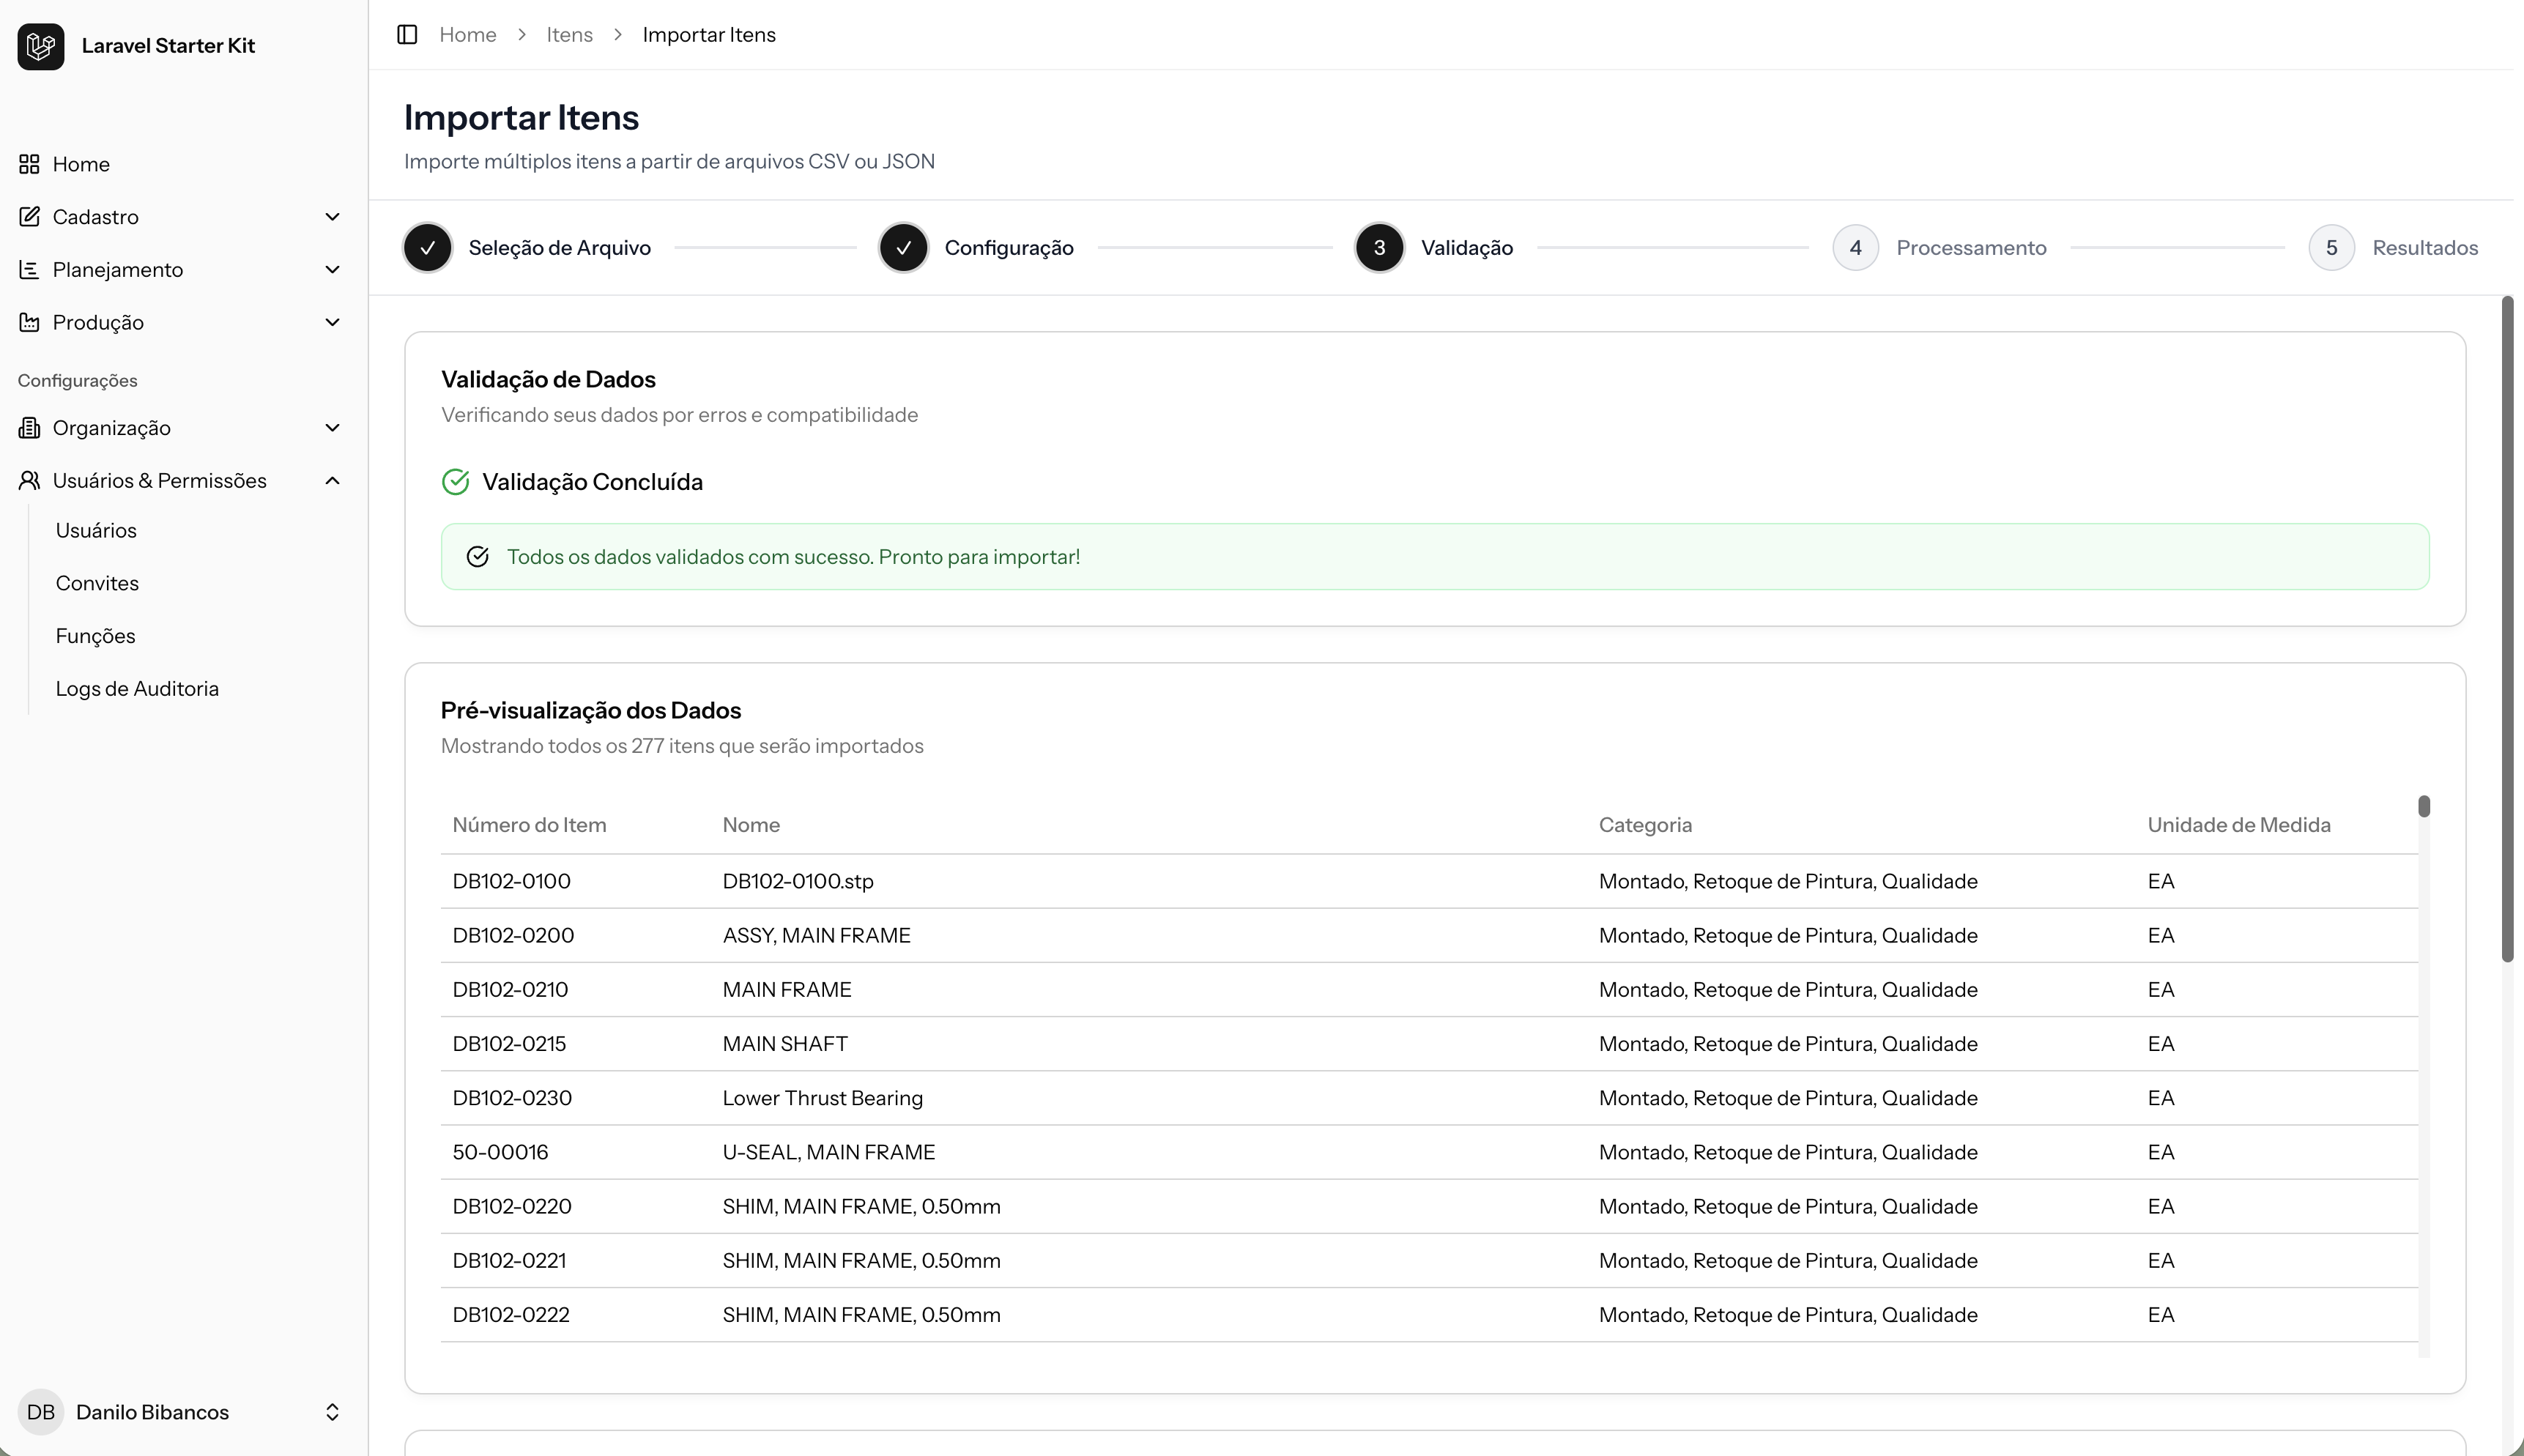Click the Planejamento chart icon

tap(29, 270)
